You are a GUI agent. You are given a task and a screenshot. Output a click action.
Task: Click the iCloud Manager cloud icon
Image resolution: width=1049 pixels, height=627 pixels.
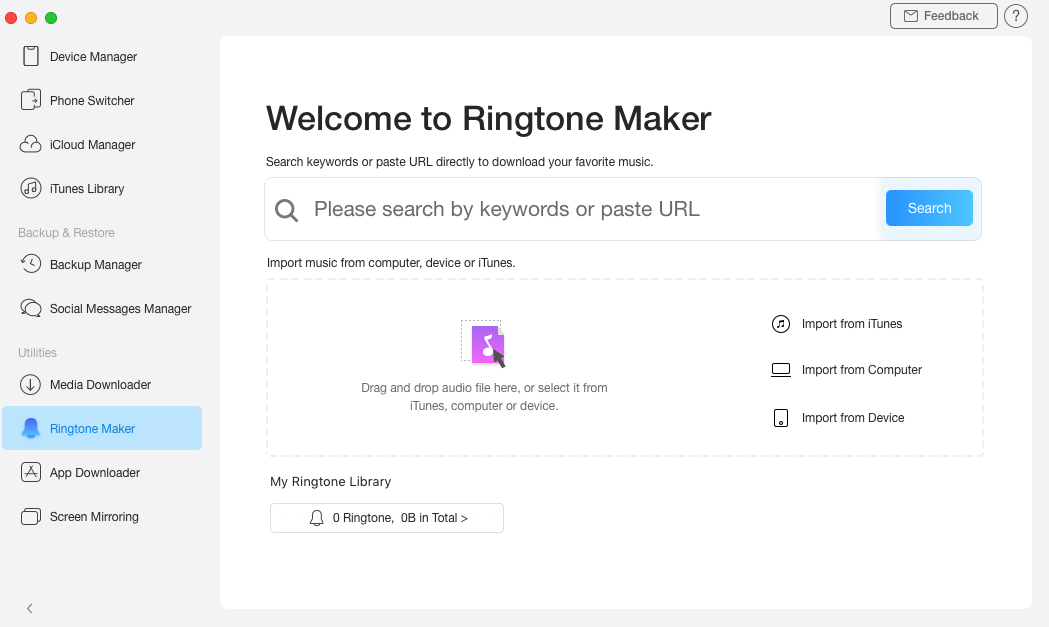(31, 145)
